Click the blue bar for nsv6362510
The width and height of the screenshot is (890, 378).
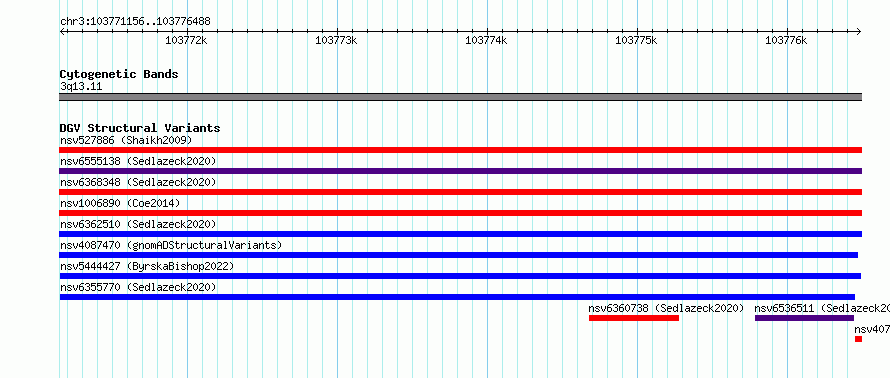coord(460,234)
